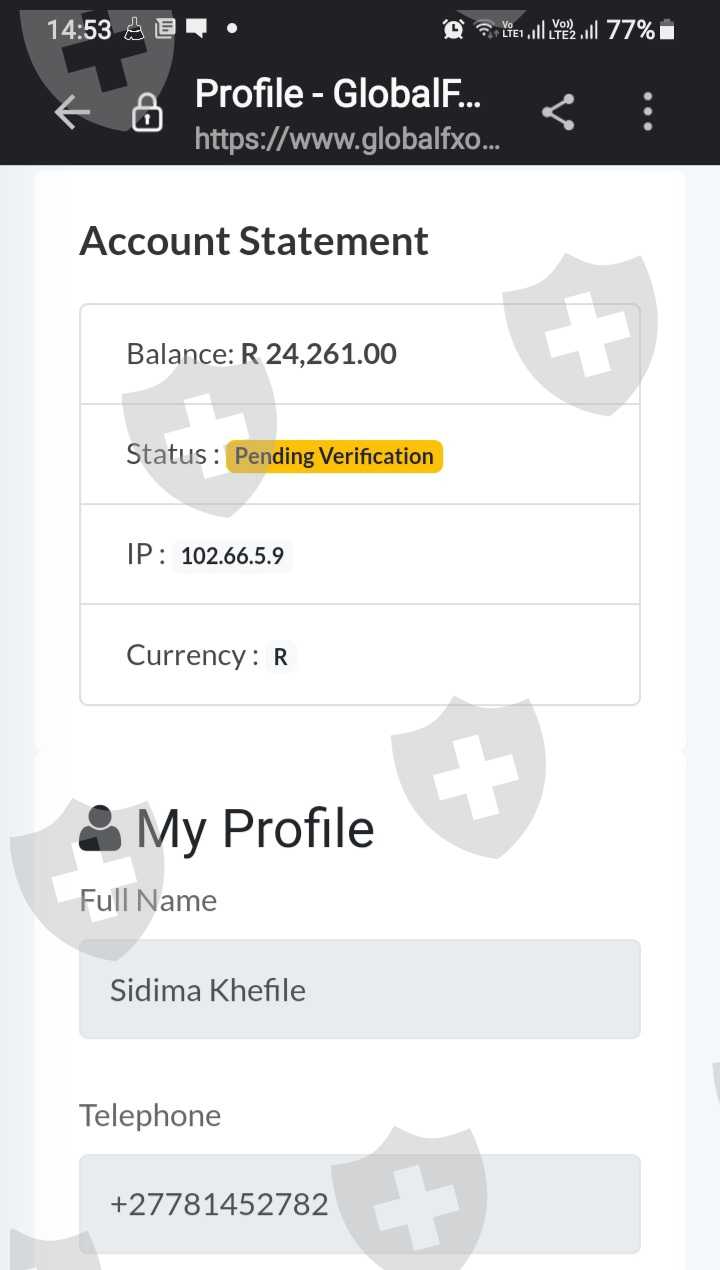Tap the globalfxo URL address text
The width and height of the screenshot is (720, 1270).
coord(347,138)
